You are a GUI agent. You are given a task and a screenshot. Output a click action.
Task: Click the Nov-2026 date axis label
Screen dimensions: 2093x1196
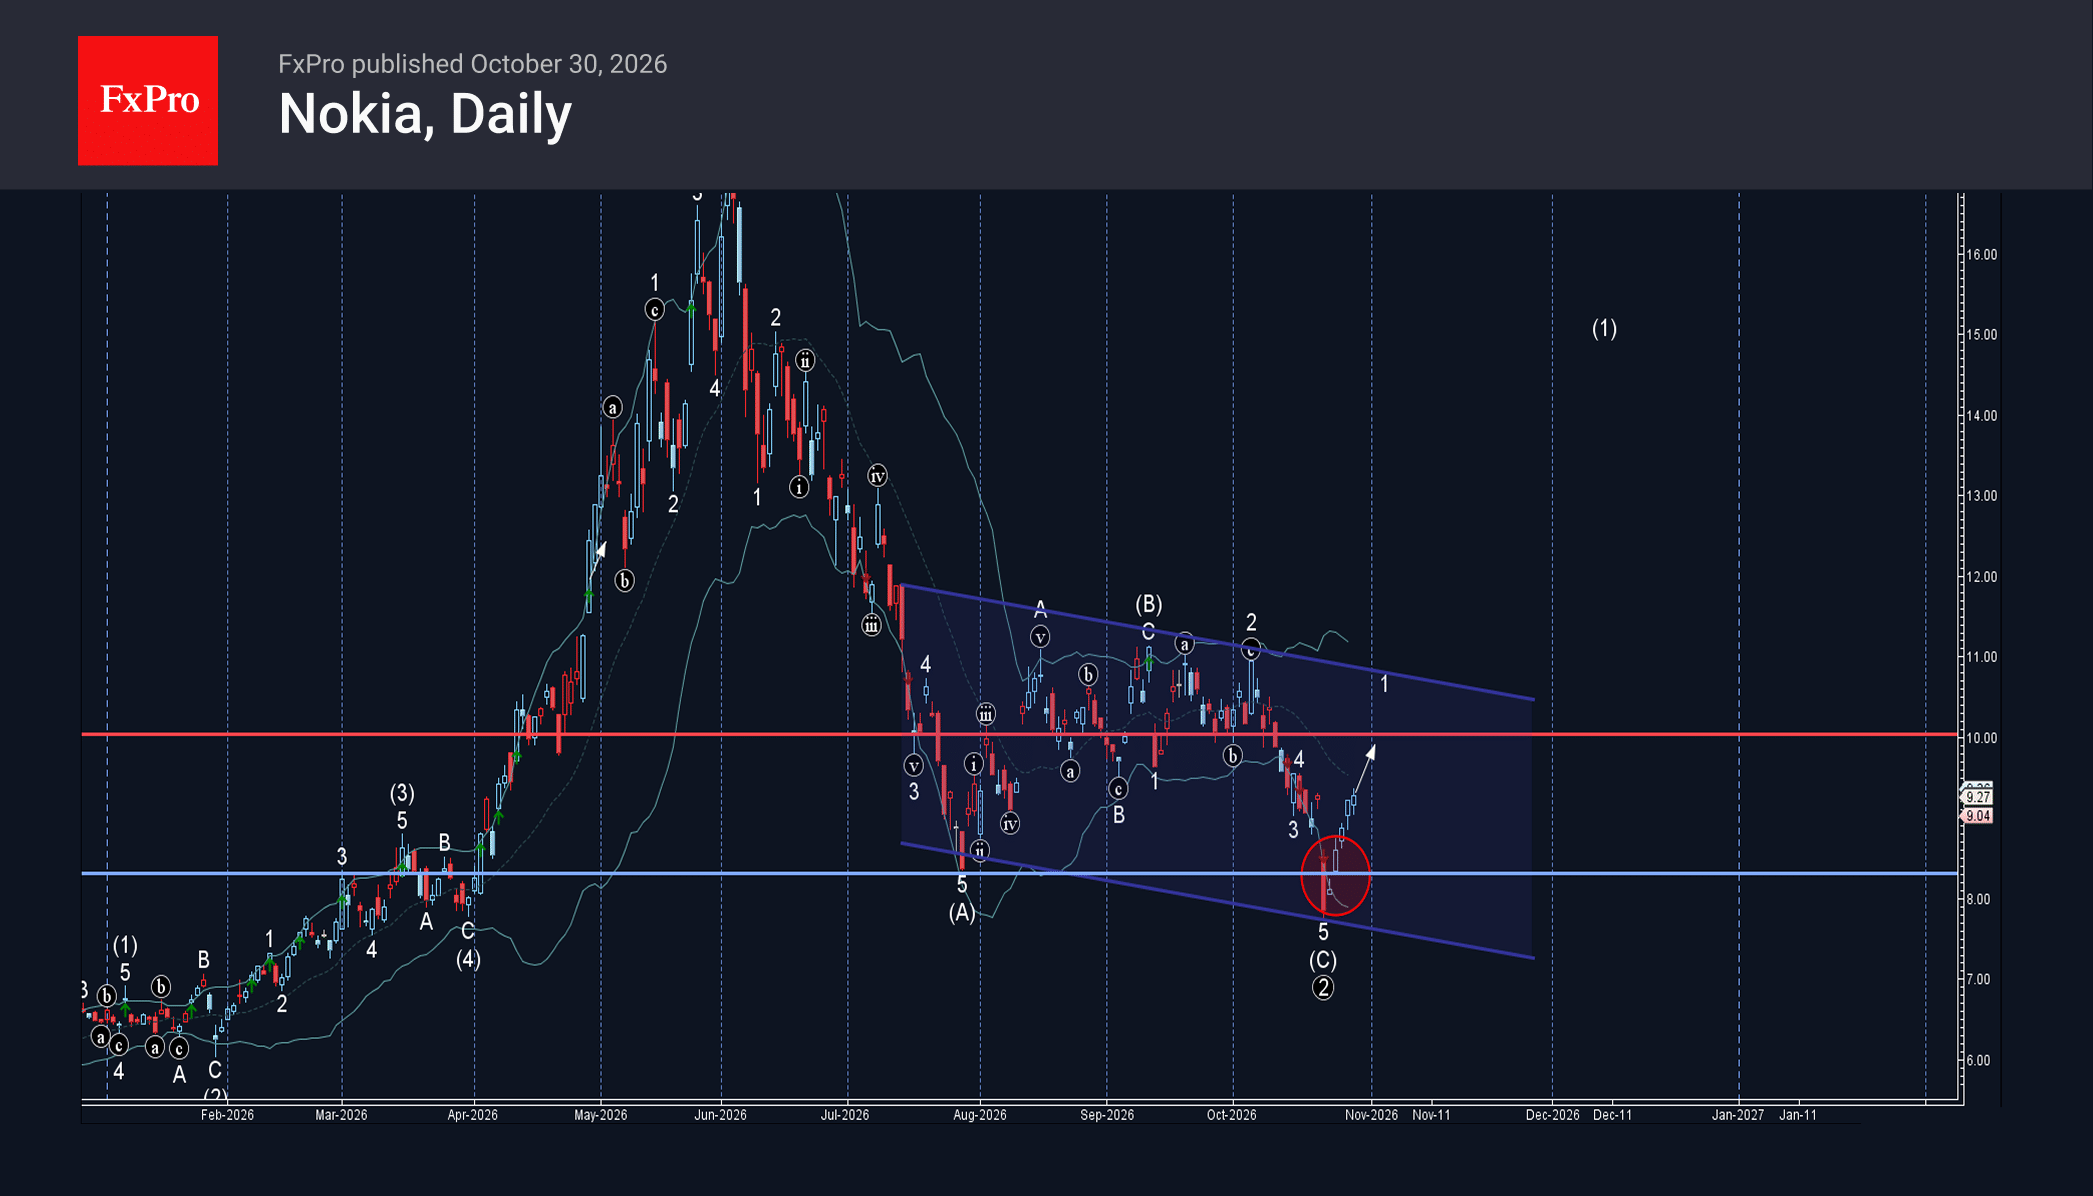(x=1371, y=1115)
